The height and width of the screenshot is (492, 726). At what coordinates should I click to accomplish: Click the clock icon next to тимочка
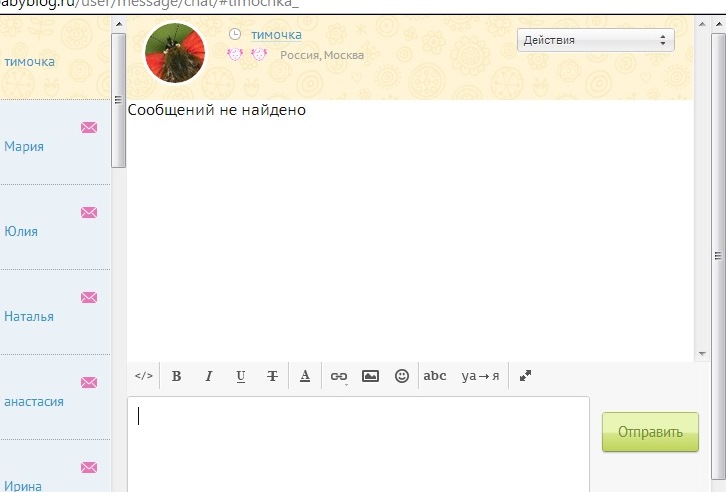click(x=235, y=34)
